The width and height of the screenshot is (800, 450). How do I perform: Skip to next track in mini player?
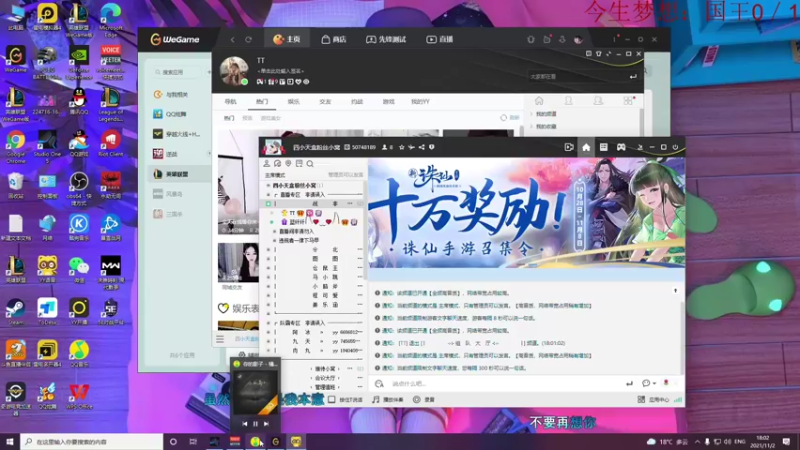[x=266, y=423]
